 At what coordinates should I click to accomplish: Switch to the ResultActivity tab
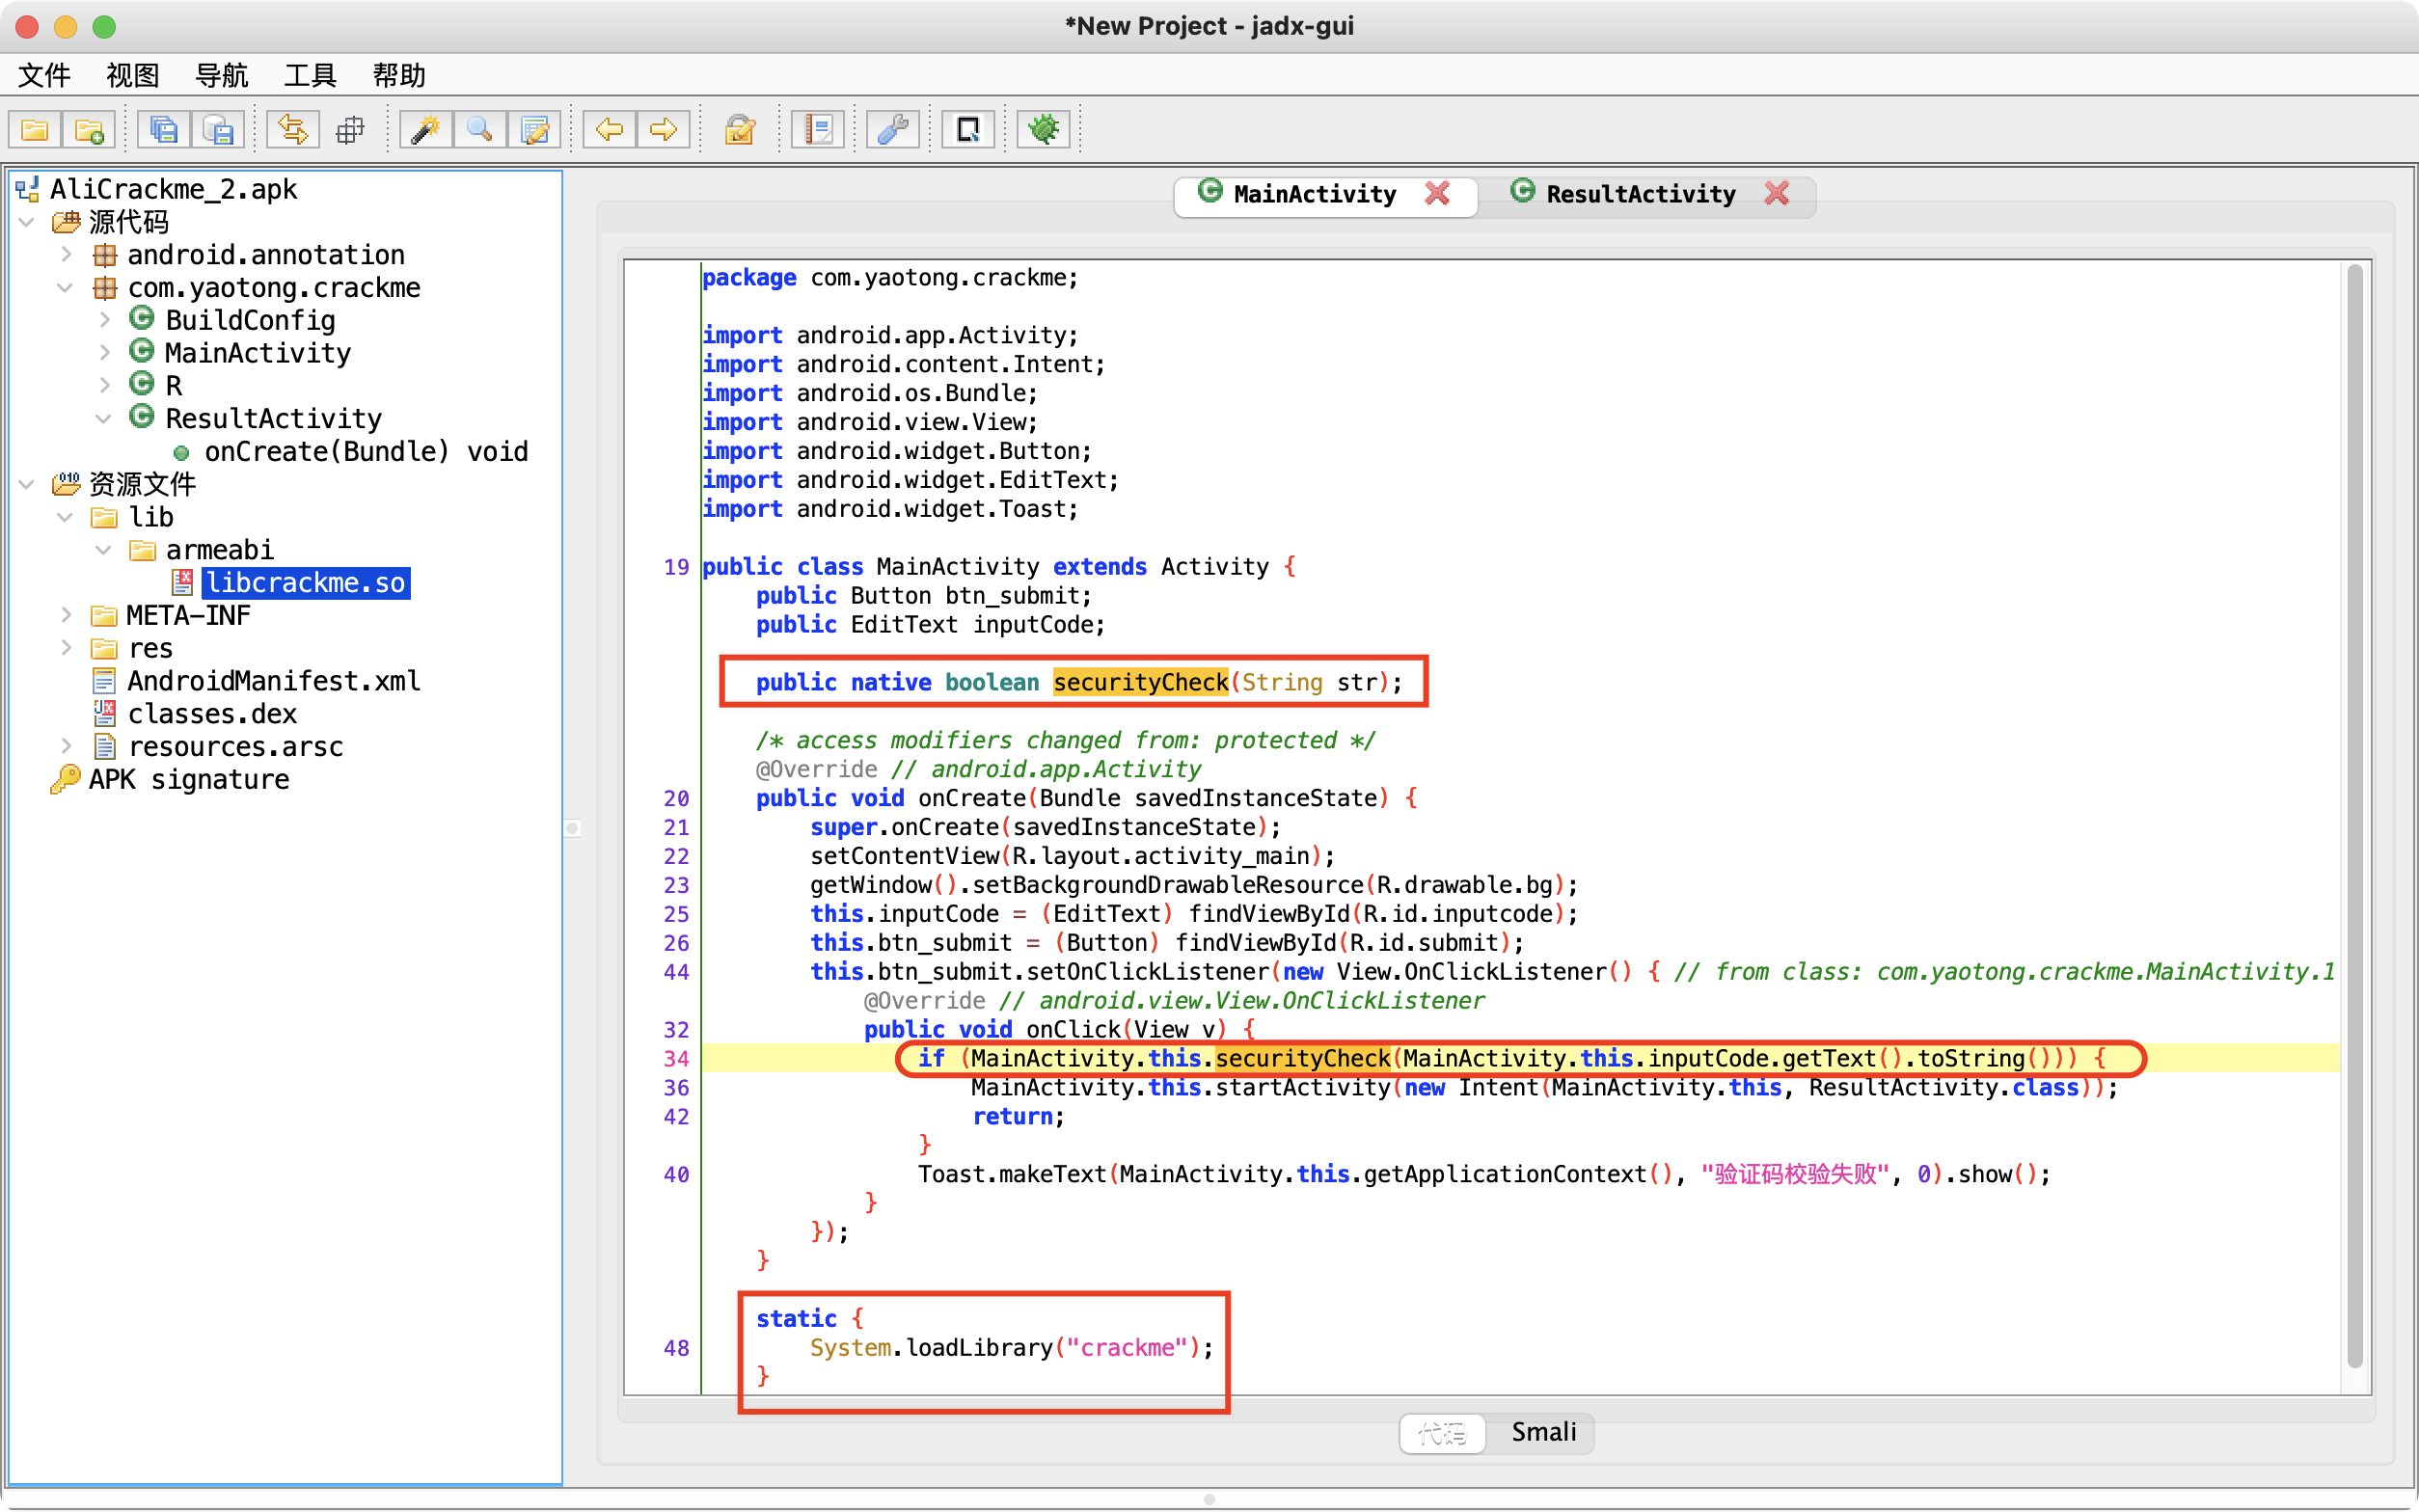[1639, 194]
